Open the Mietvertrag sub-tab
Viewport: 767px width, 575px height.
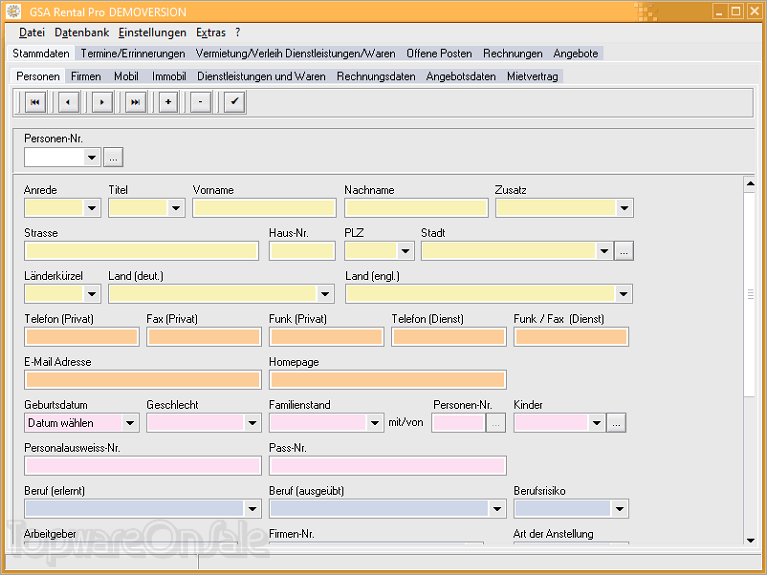click(x=533, y=76)
